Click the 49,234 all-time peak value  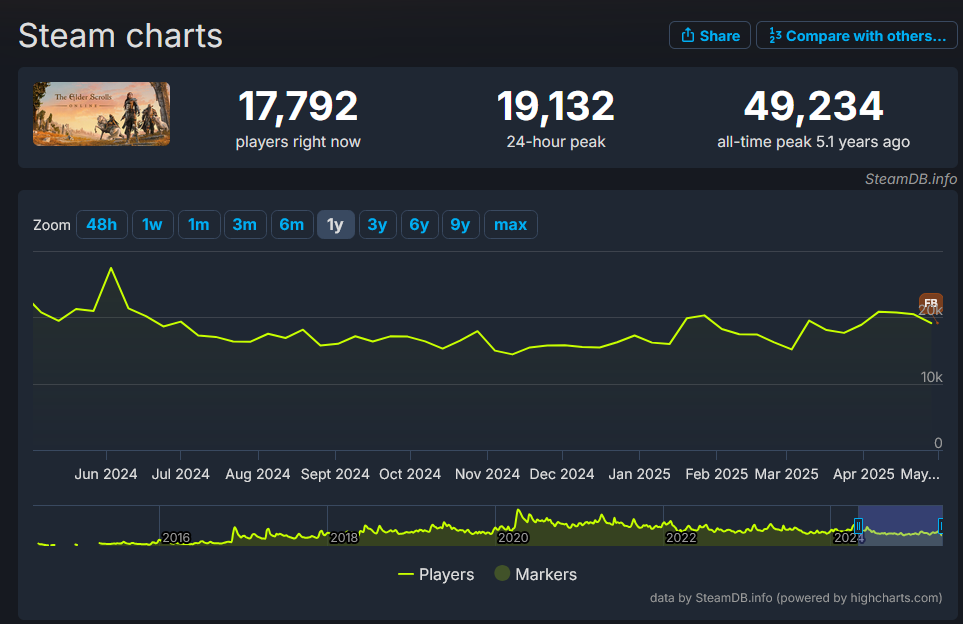pos(814,106)
